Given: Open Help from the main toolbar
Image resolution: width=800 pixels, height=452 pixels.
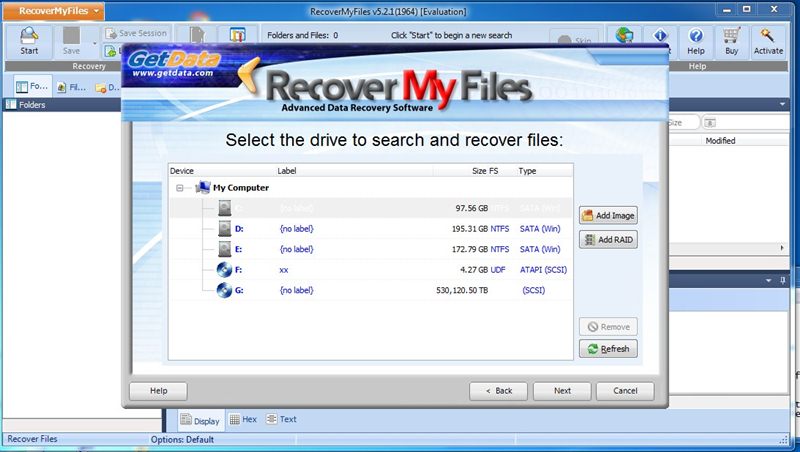Looking at the screenshot, I should click(x=695, y=41).
